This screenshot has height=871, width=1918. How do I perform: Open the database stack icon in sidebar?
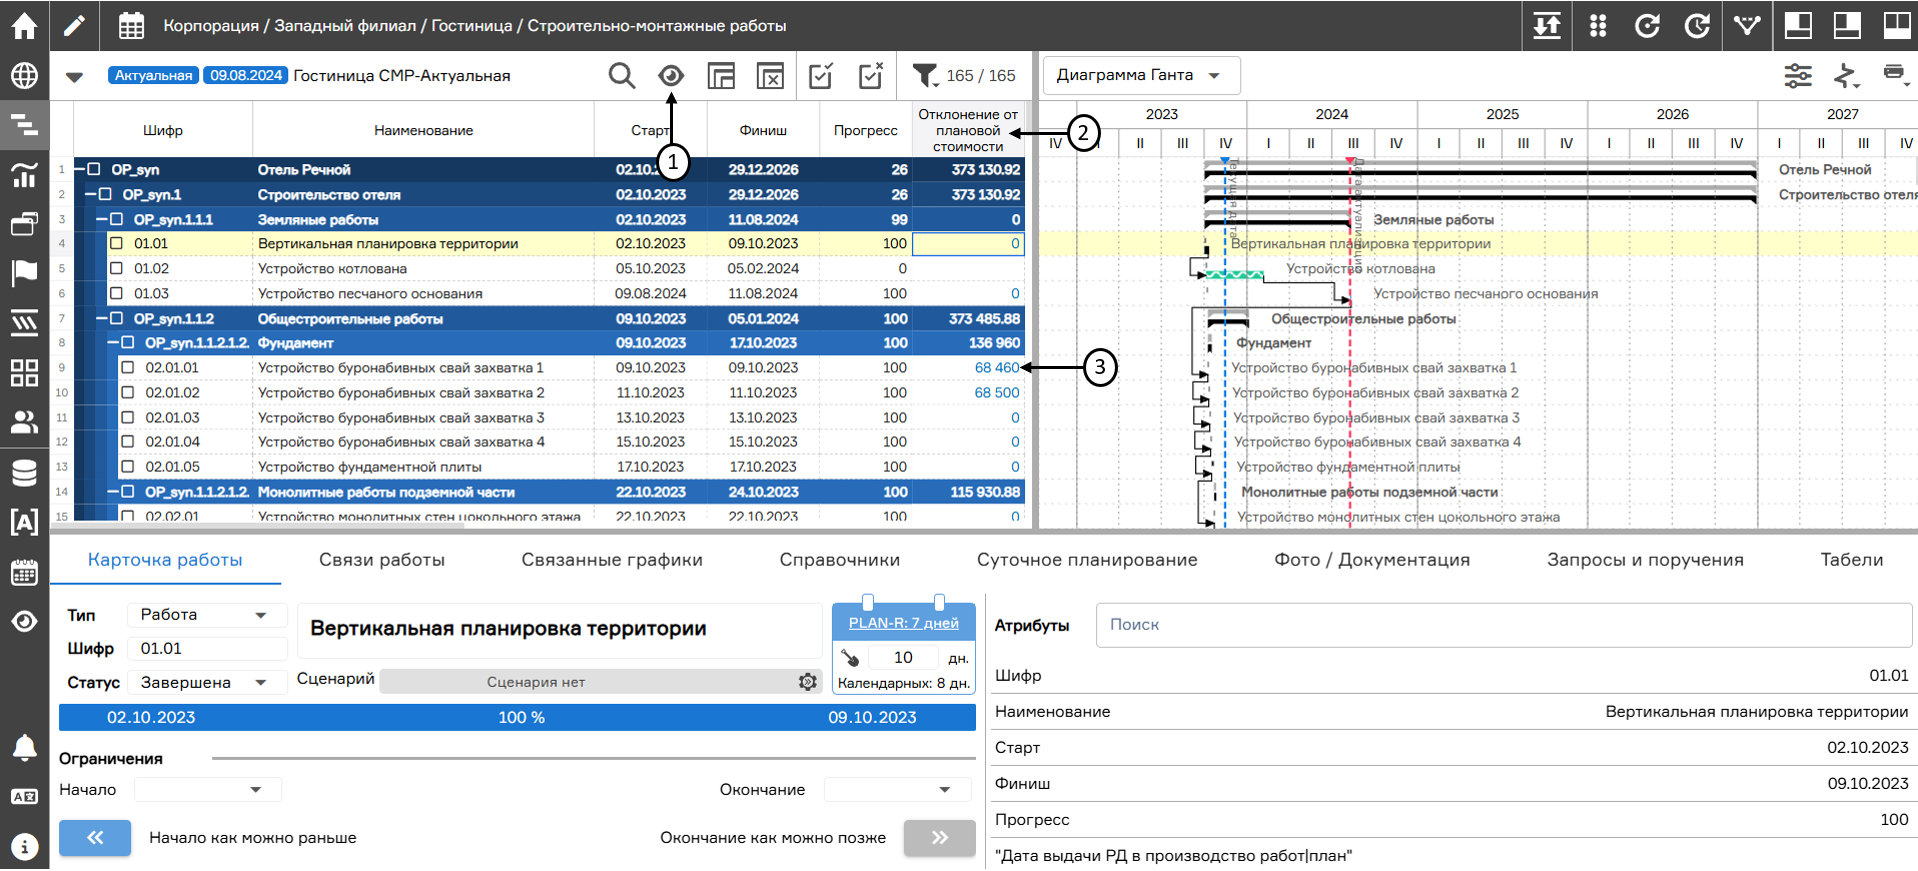point(24,472)
